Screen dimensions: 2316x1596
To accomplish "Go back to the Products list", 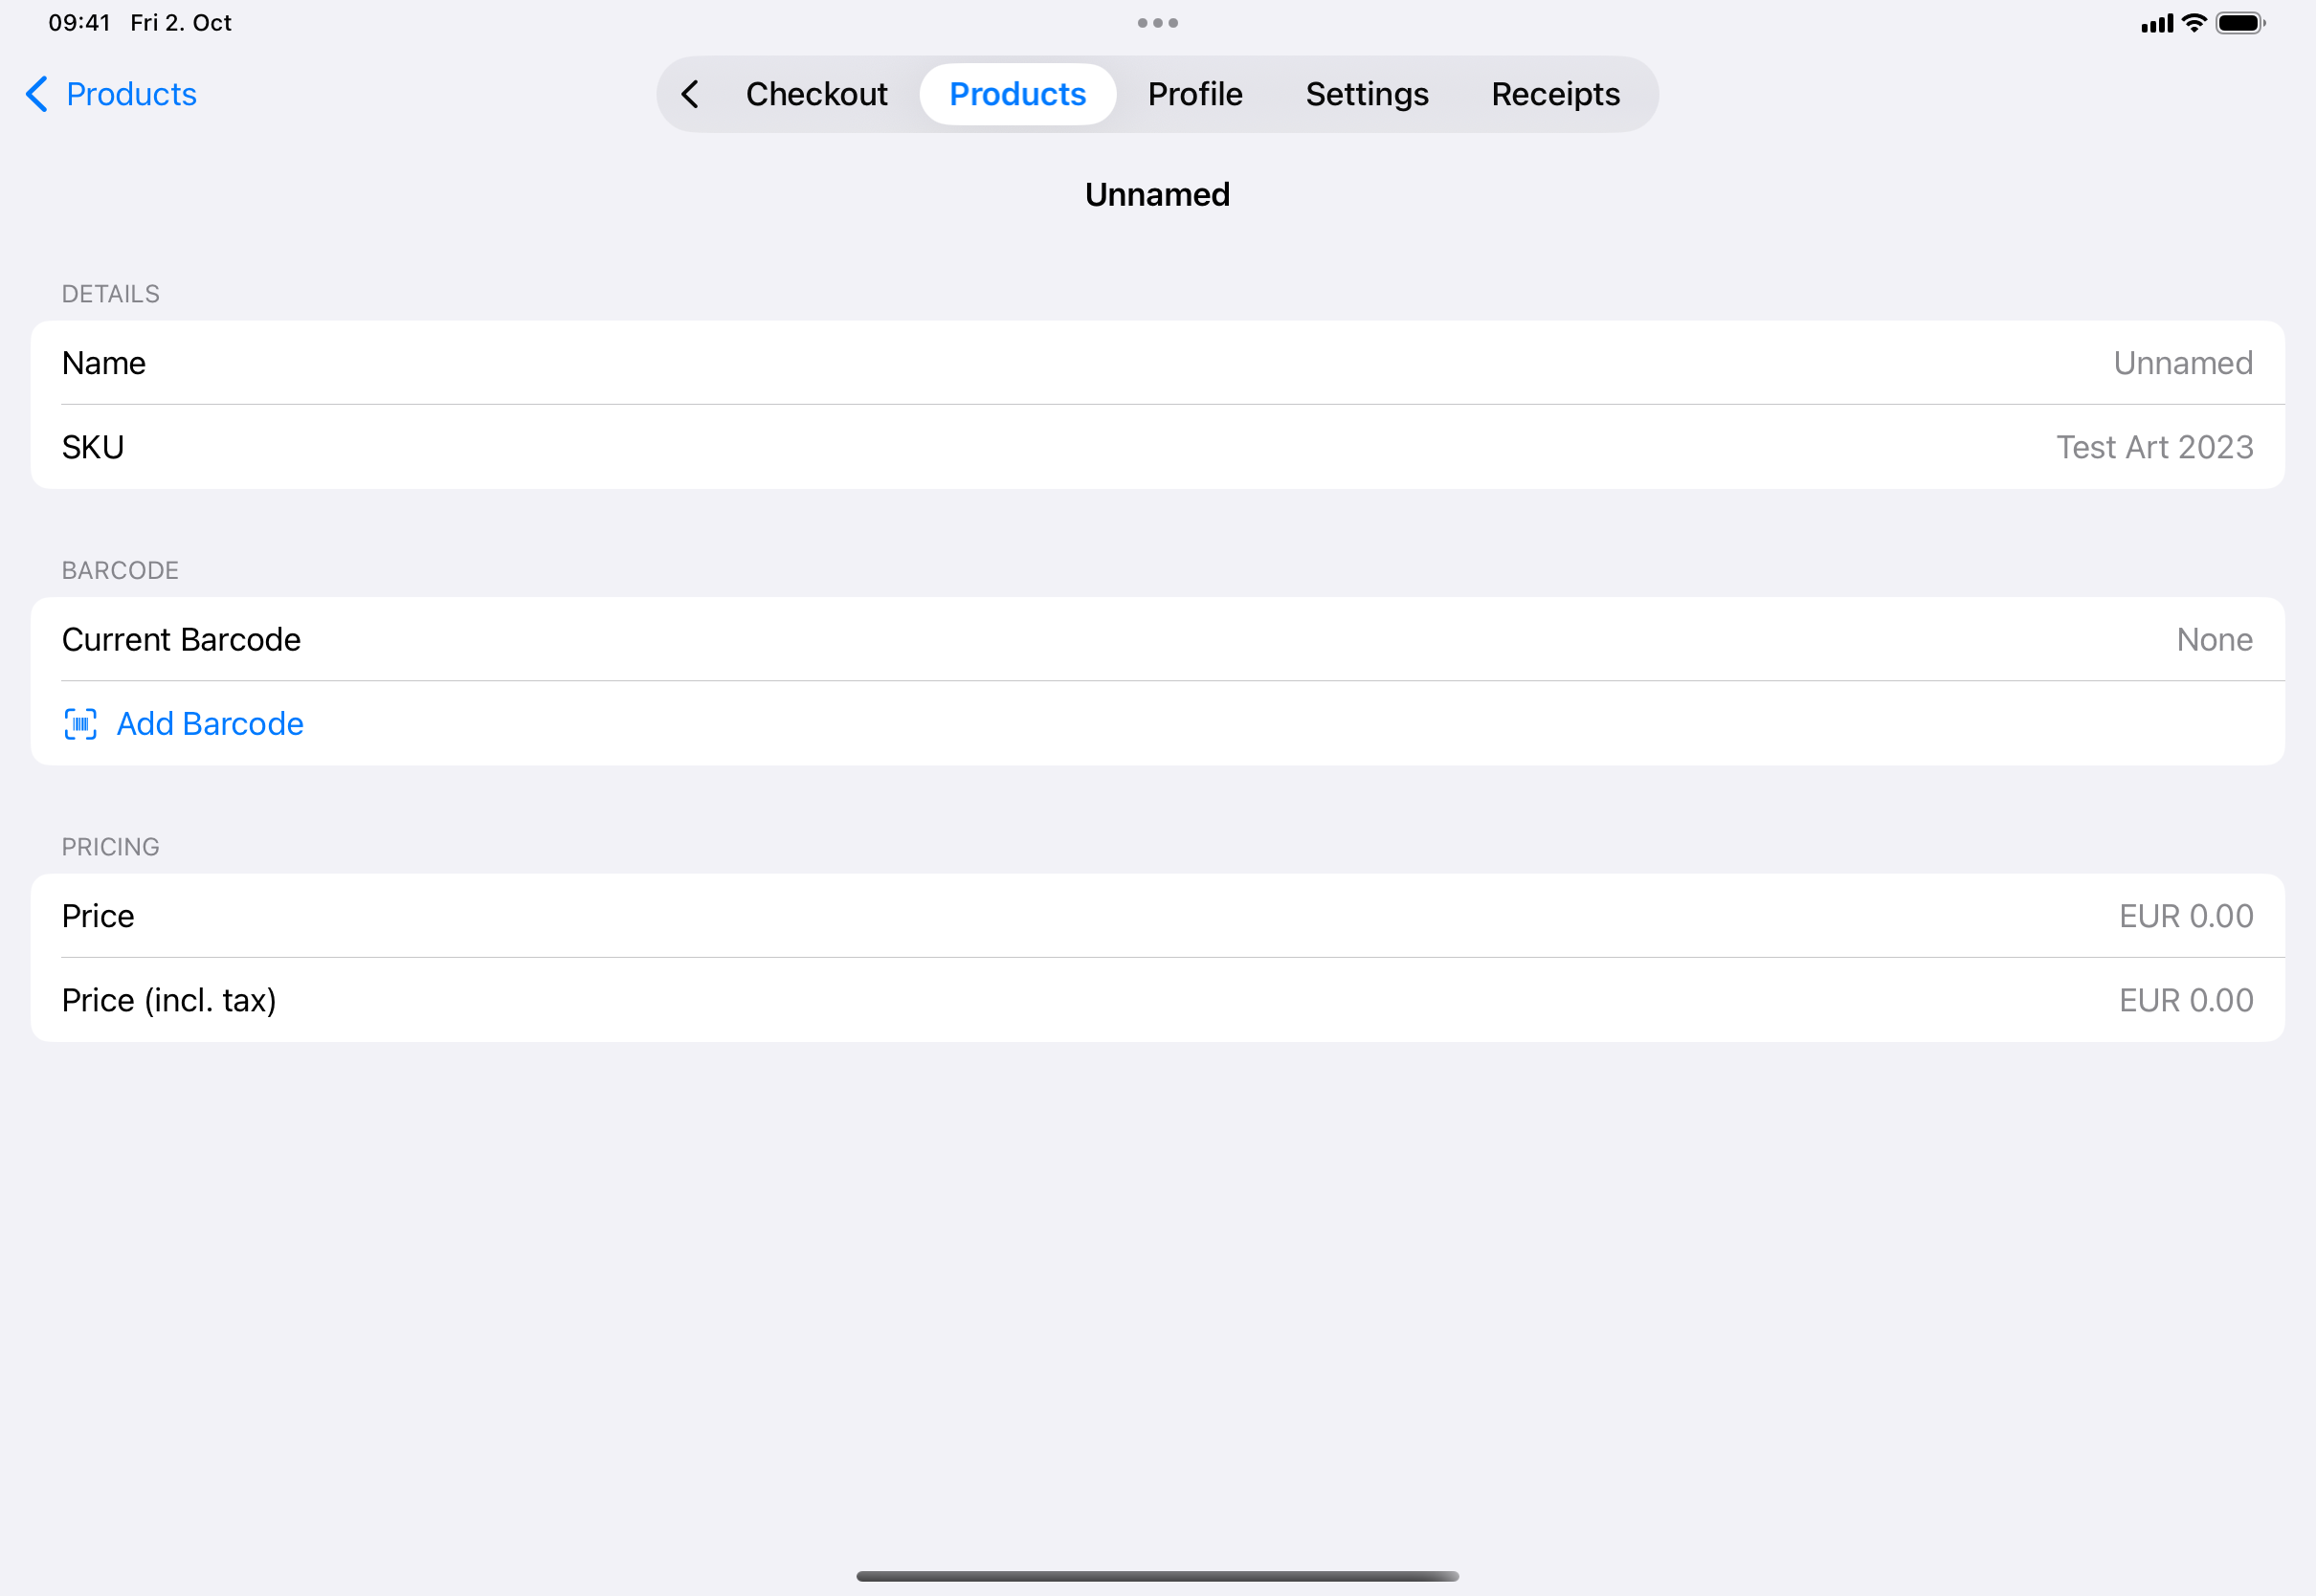I will [x=111, y=94].
